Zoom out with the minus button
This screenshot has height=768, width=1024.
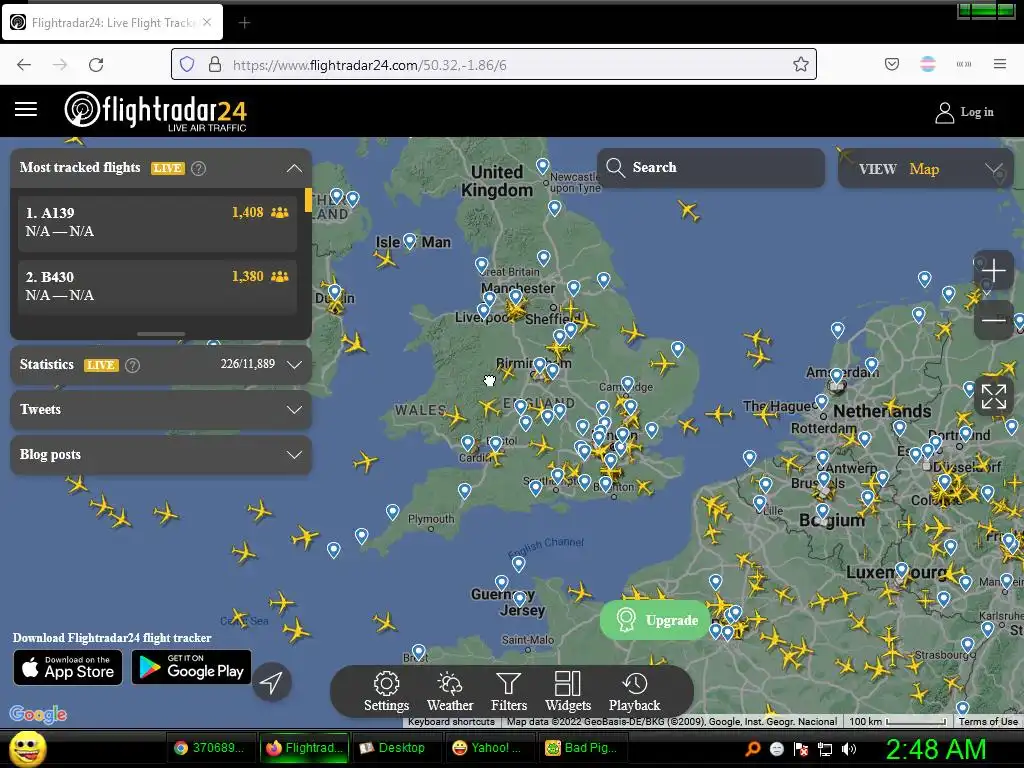pos(993,320)
